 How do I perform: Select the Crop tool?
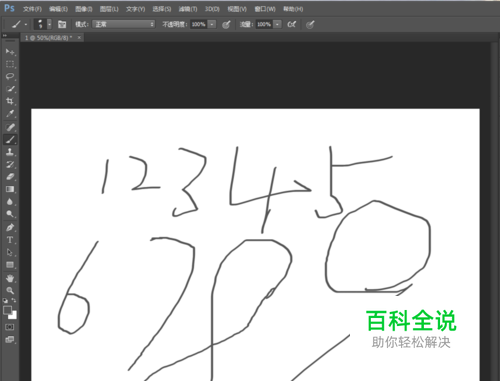click(10, 101)
